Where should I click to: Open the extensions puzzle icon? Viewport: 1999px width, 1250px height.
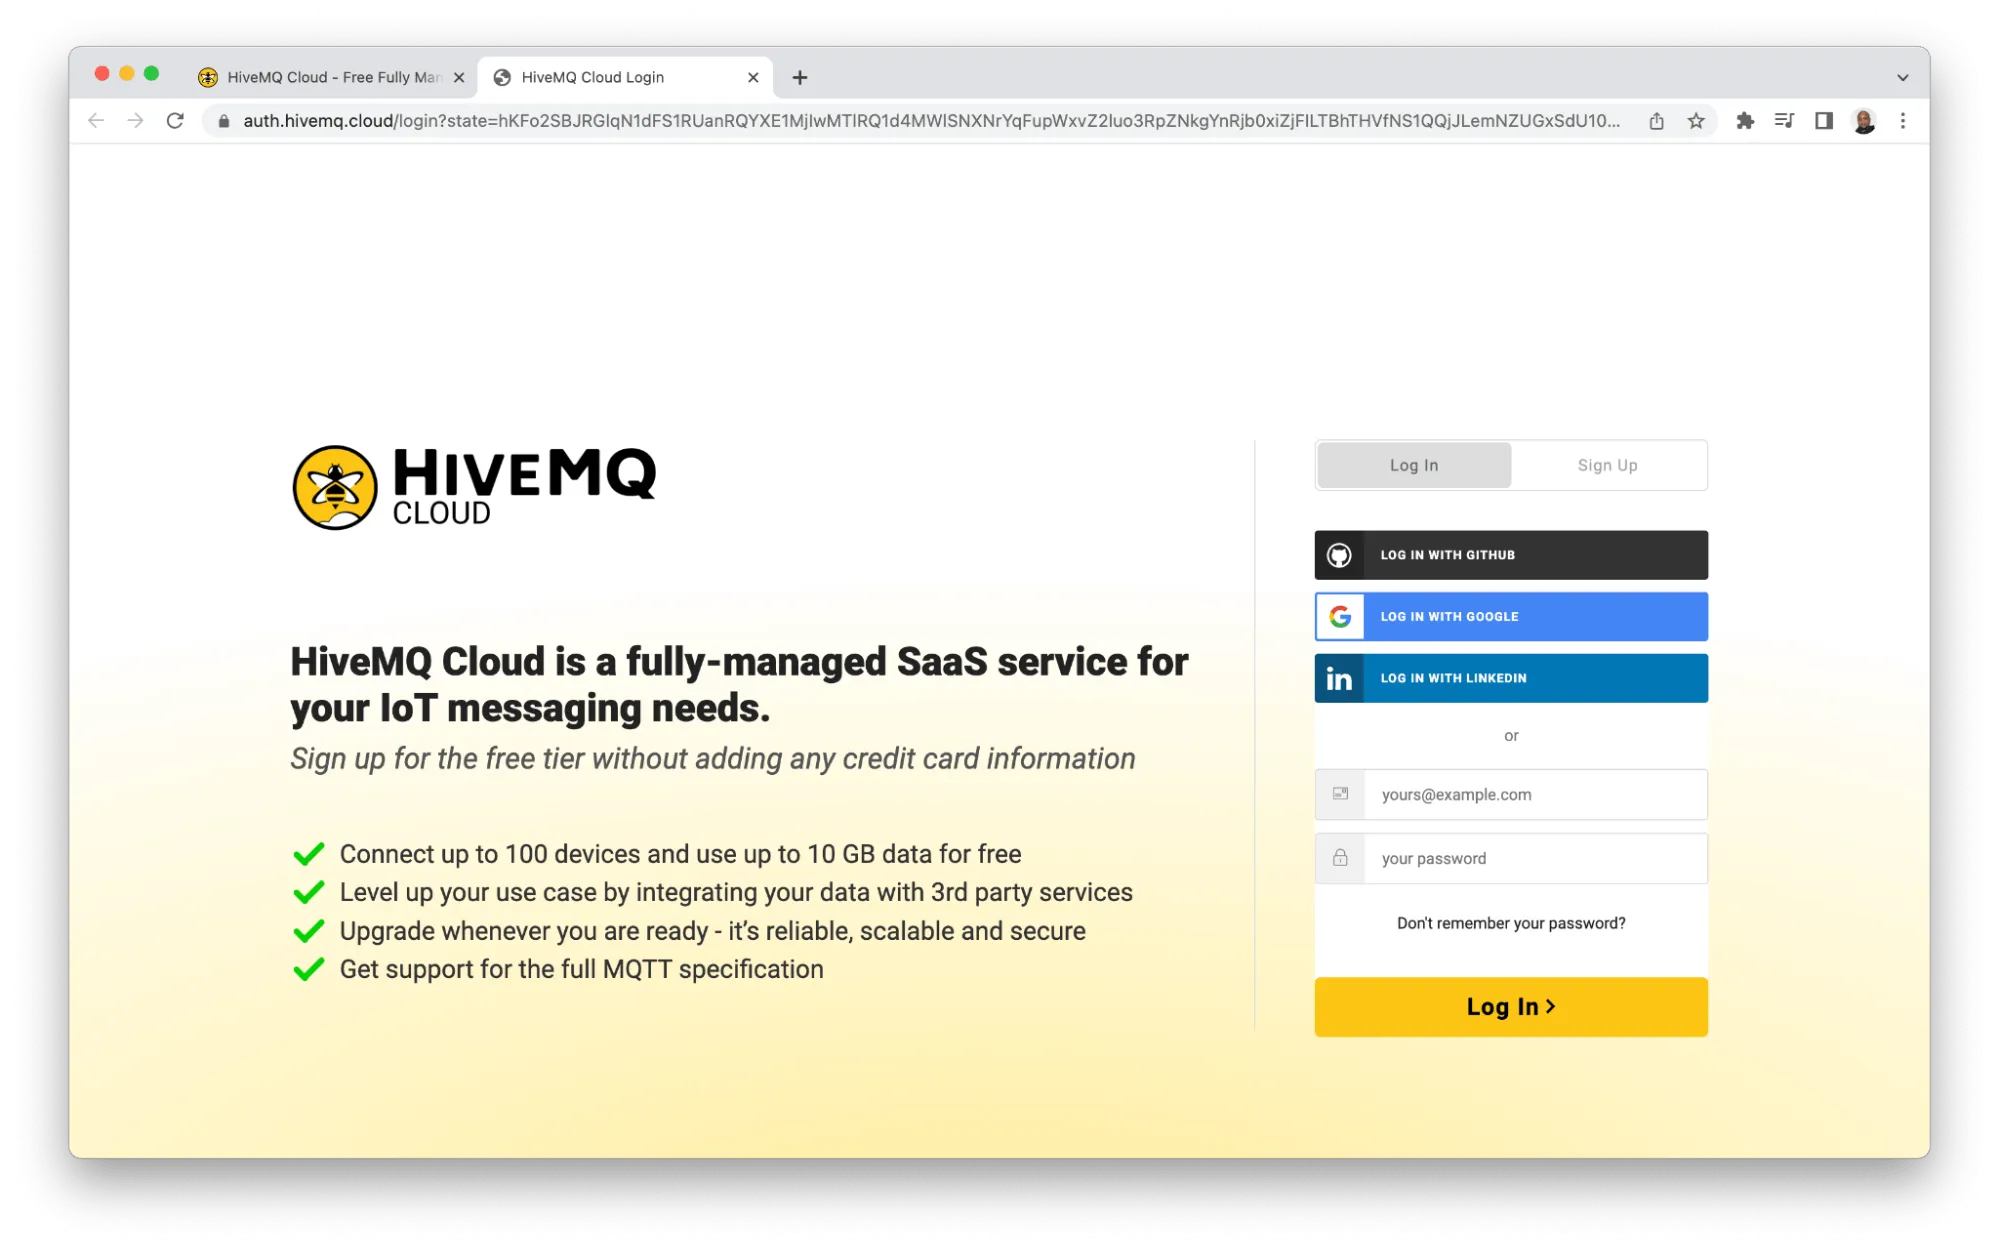pyautogui.click(x=1745, y=121)
